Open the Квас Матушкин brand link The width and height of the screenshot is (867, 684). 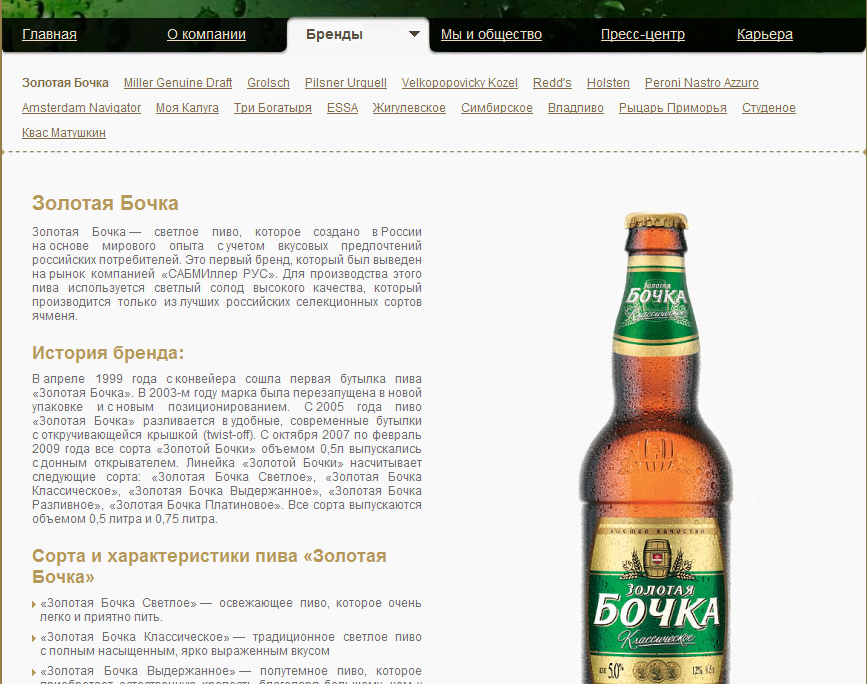click(x=64, y=133)
